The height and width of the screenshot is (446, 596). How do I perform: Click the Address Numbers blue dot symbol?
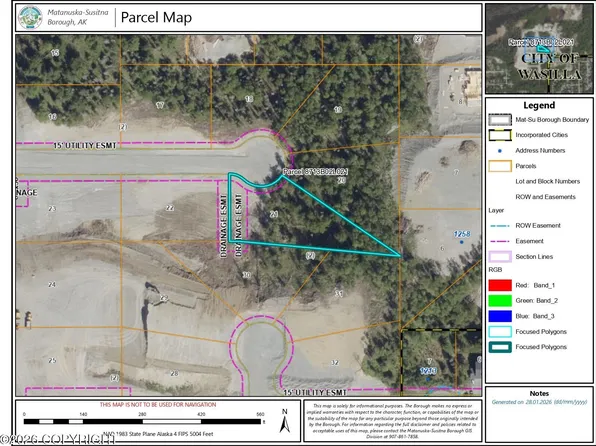click(x=500, y=151)
